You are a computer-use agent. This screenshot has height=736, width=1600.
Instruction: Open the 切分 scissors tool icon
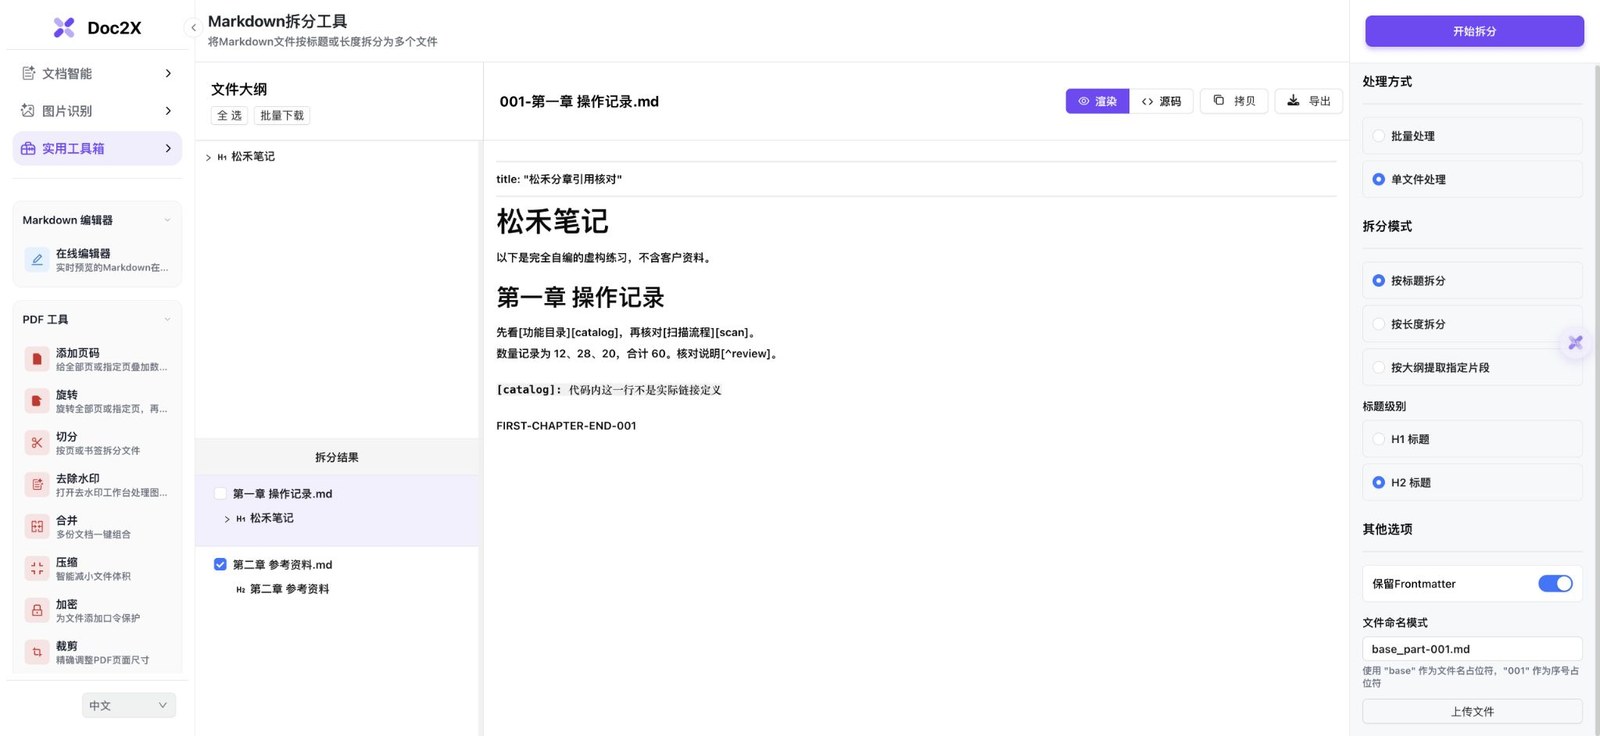point(37,443)
